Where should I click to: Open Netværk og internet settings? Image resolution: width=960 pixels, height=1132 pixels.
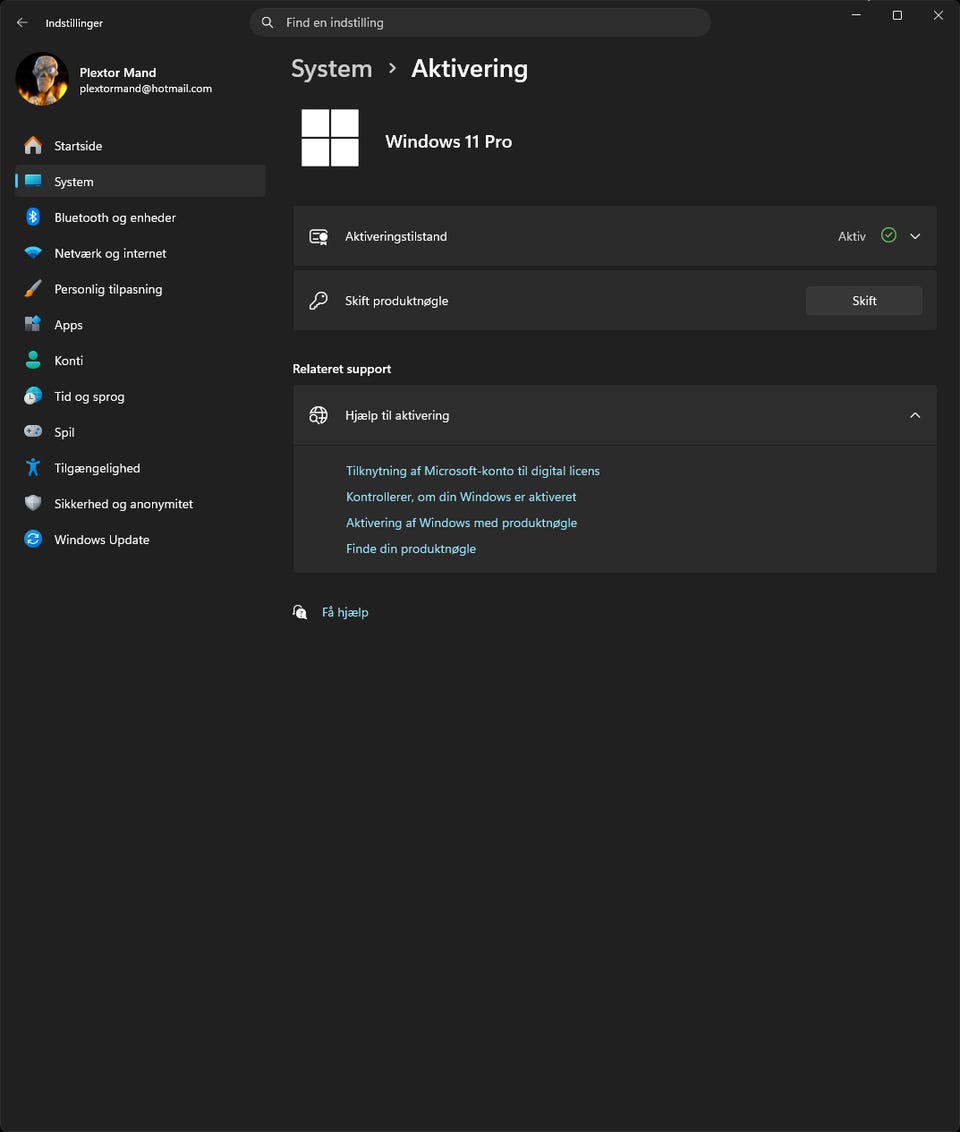coord(140,253)
